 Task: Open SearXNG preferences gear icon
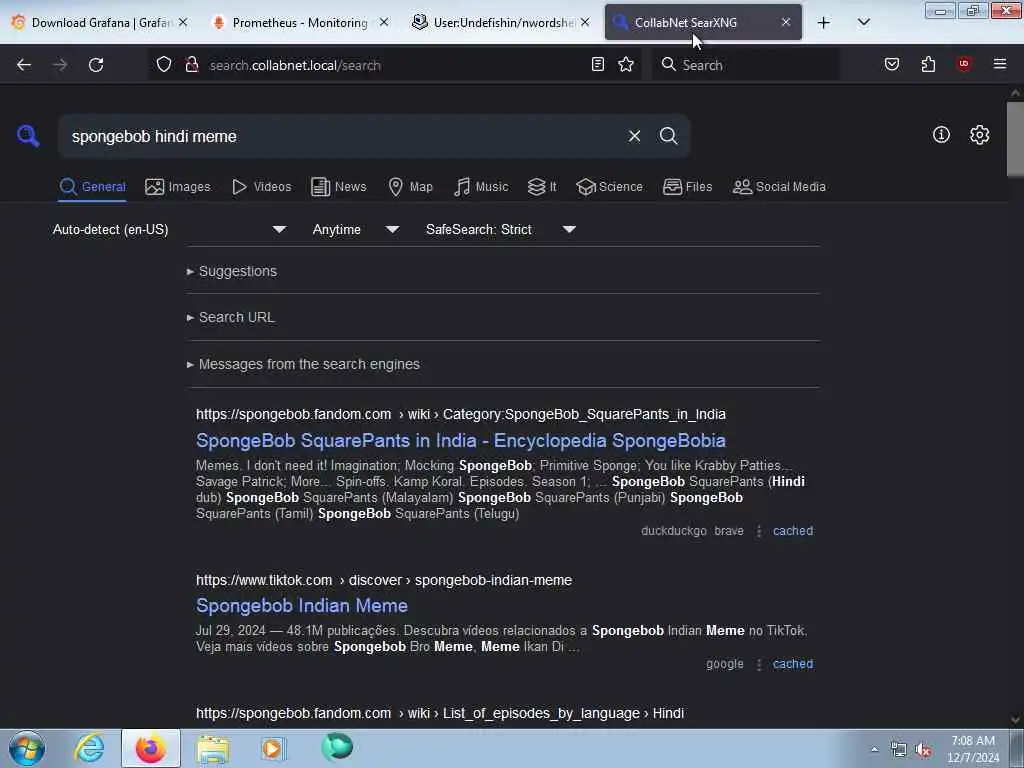tap(979, 135)
